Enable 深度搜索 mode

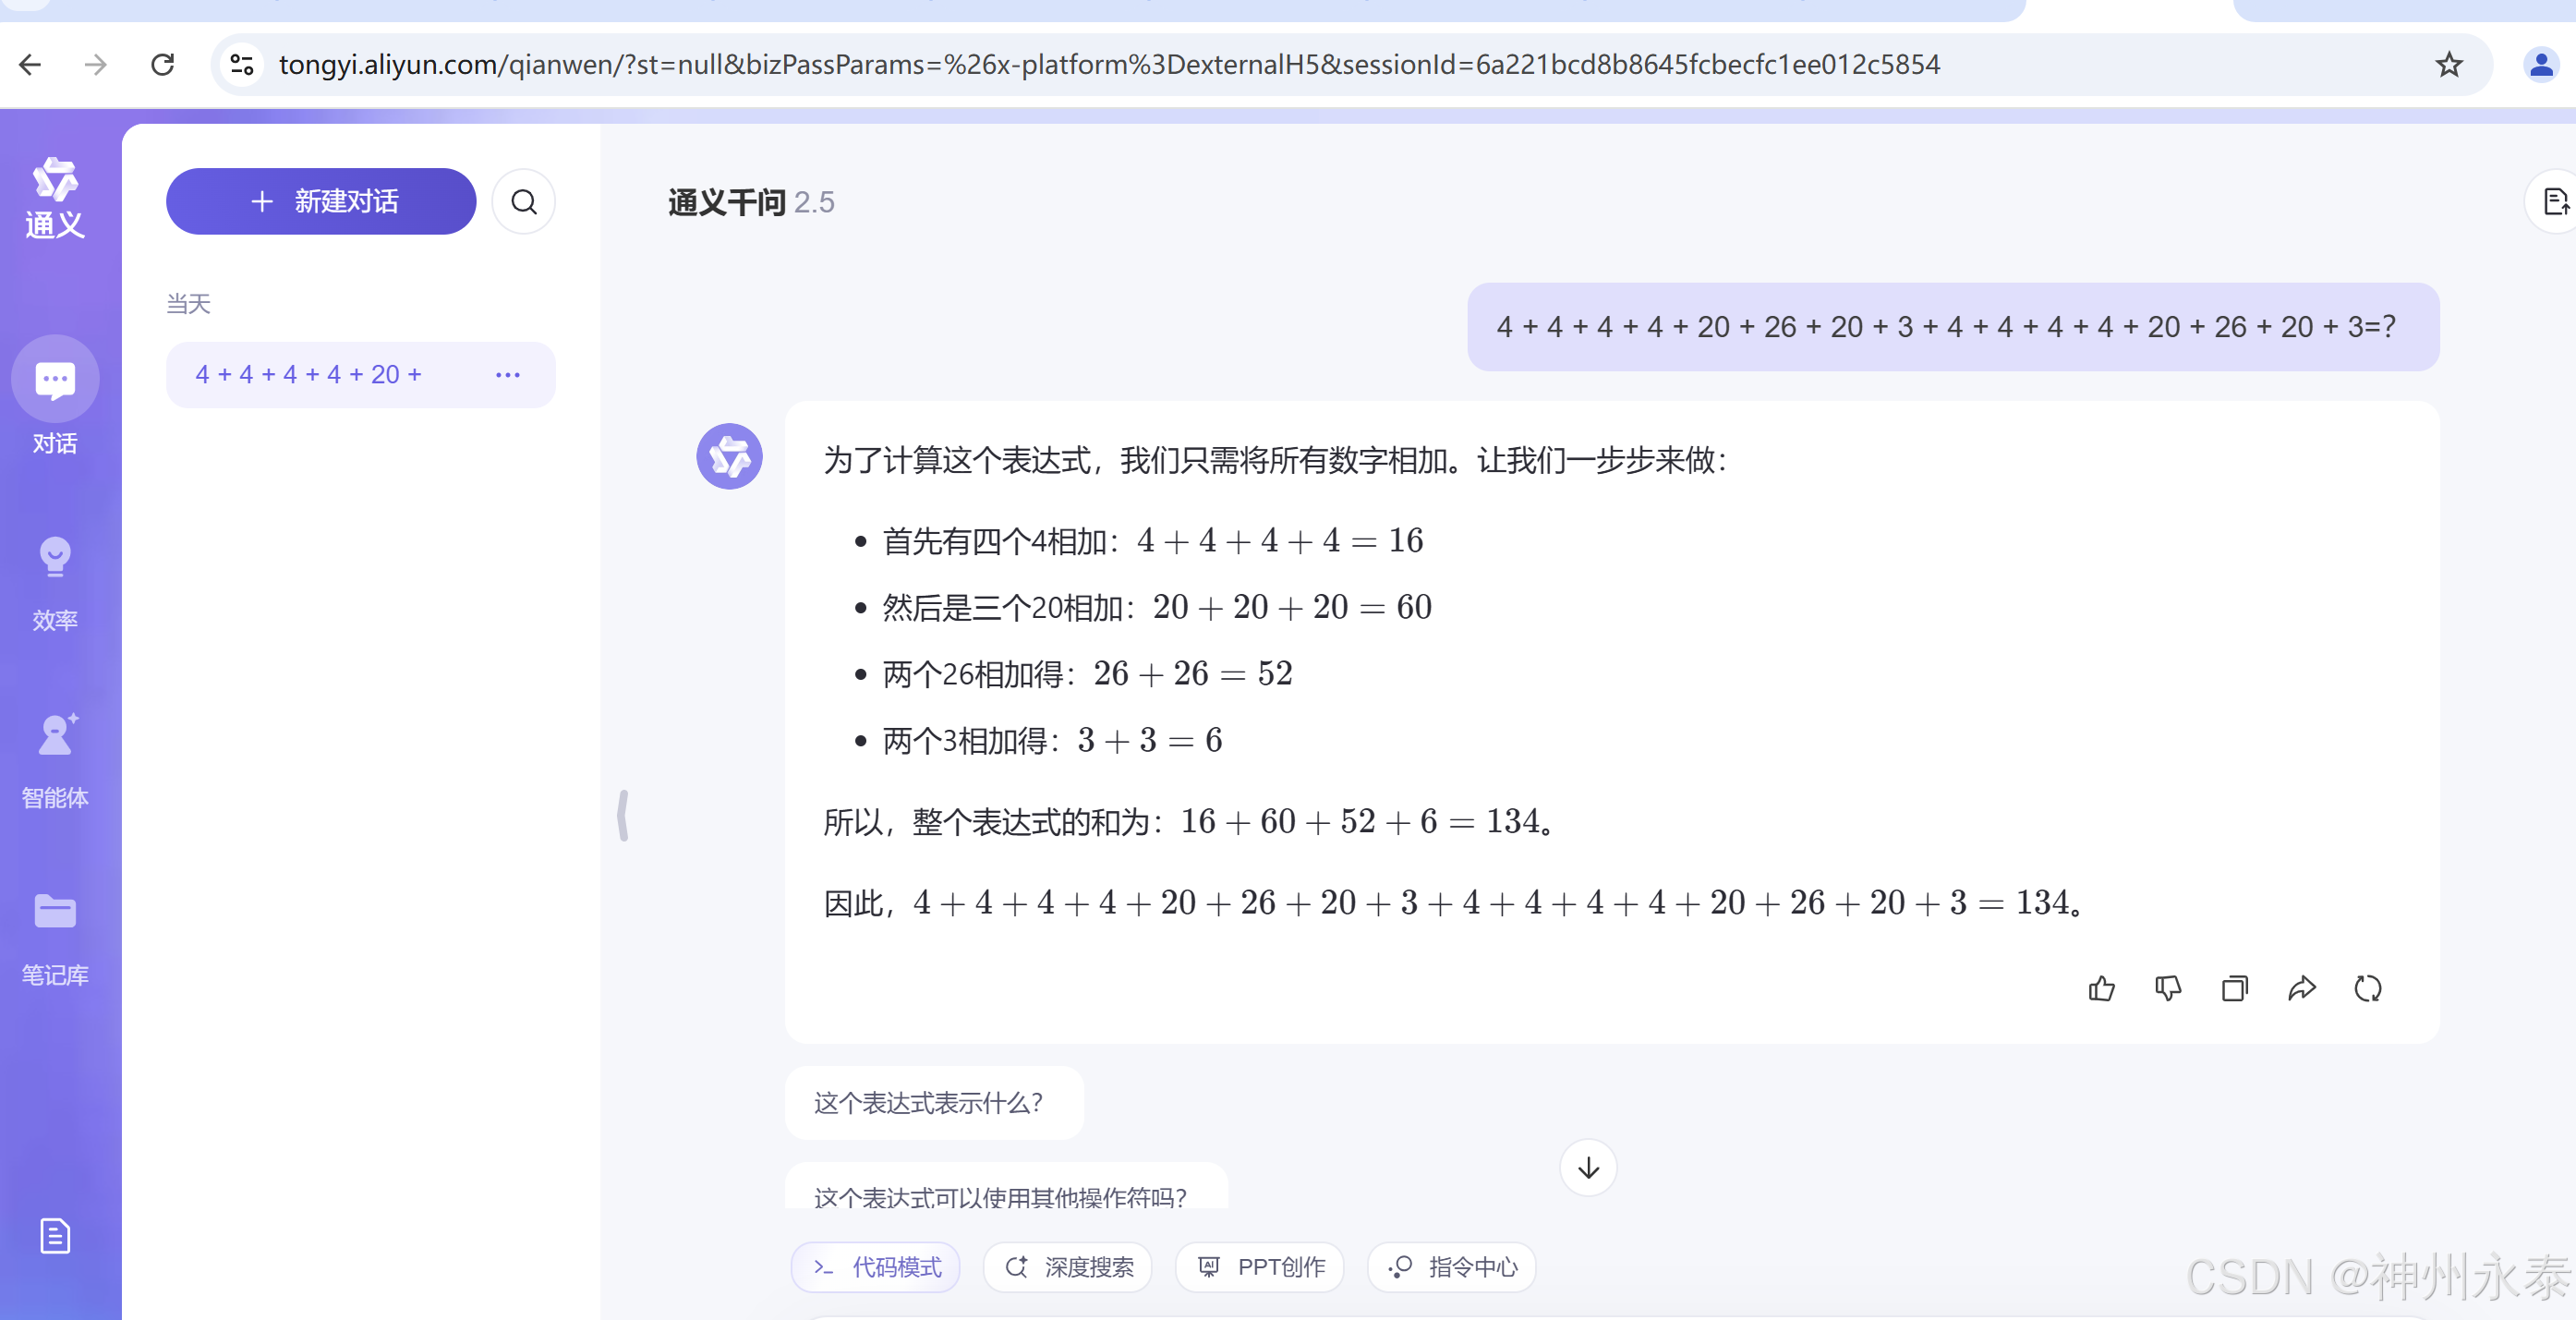(x=1066, y=1267)
